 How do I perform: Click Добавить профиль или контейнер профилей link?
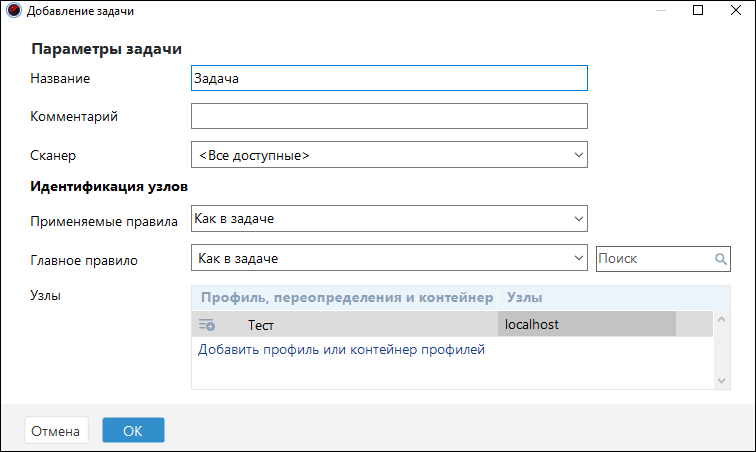tap(341, 349)
